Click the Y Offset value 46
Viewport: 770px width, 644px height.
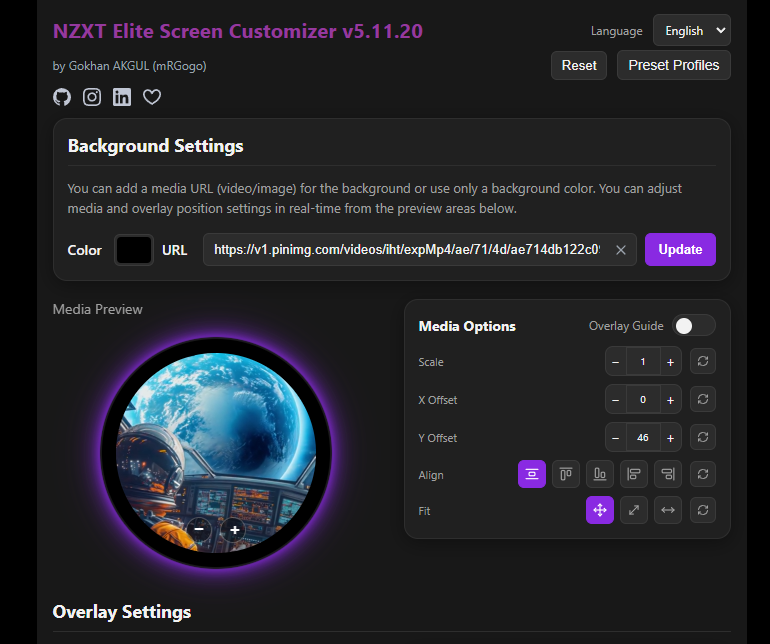[x=643, y=438]
